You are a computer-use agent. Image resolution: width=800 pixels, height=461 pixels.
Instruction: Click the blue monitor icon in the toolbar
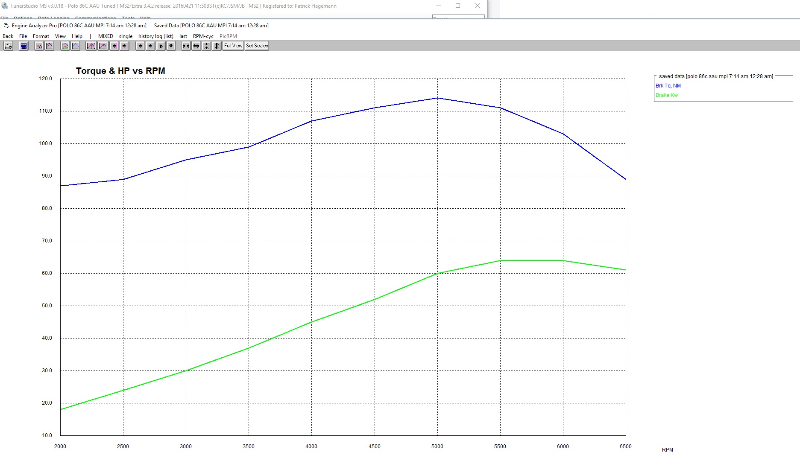[24, 46]
